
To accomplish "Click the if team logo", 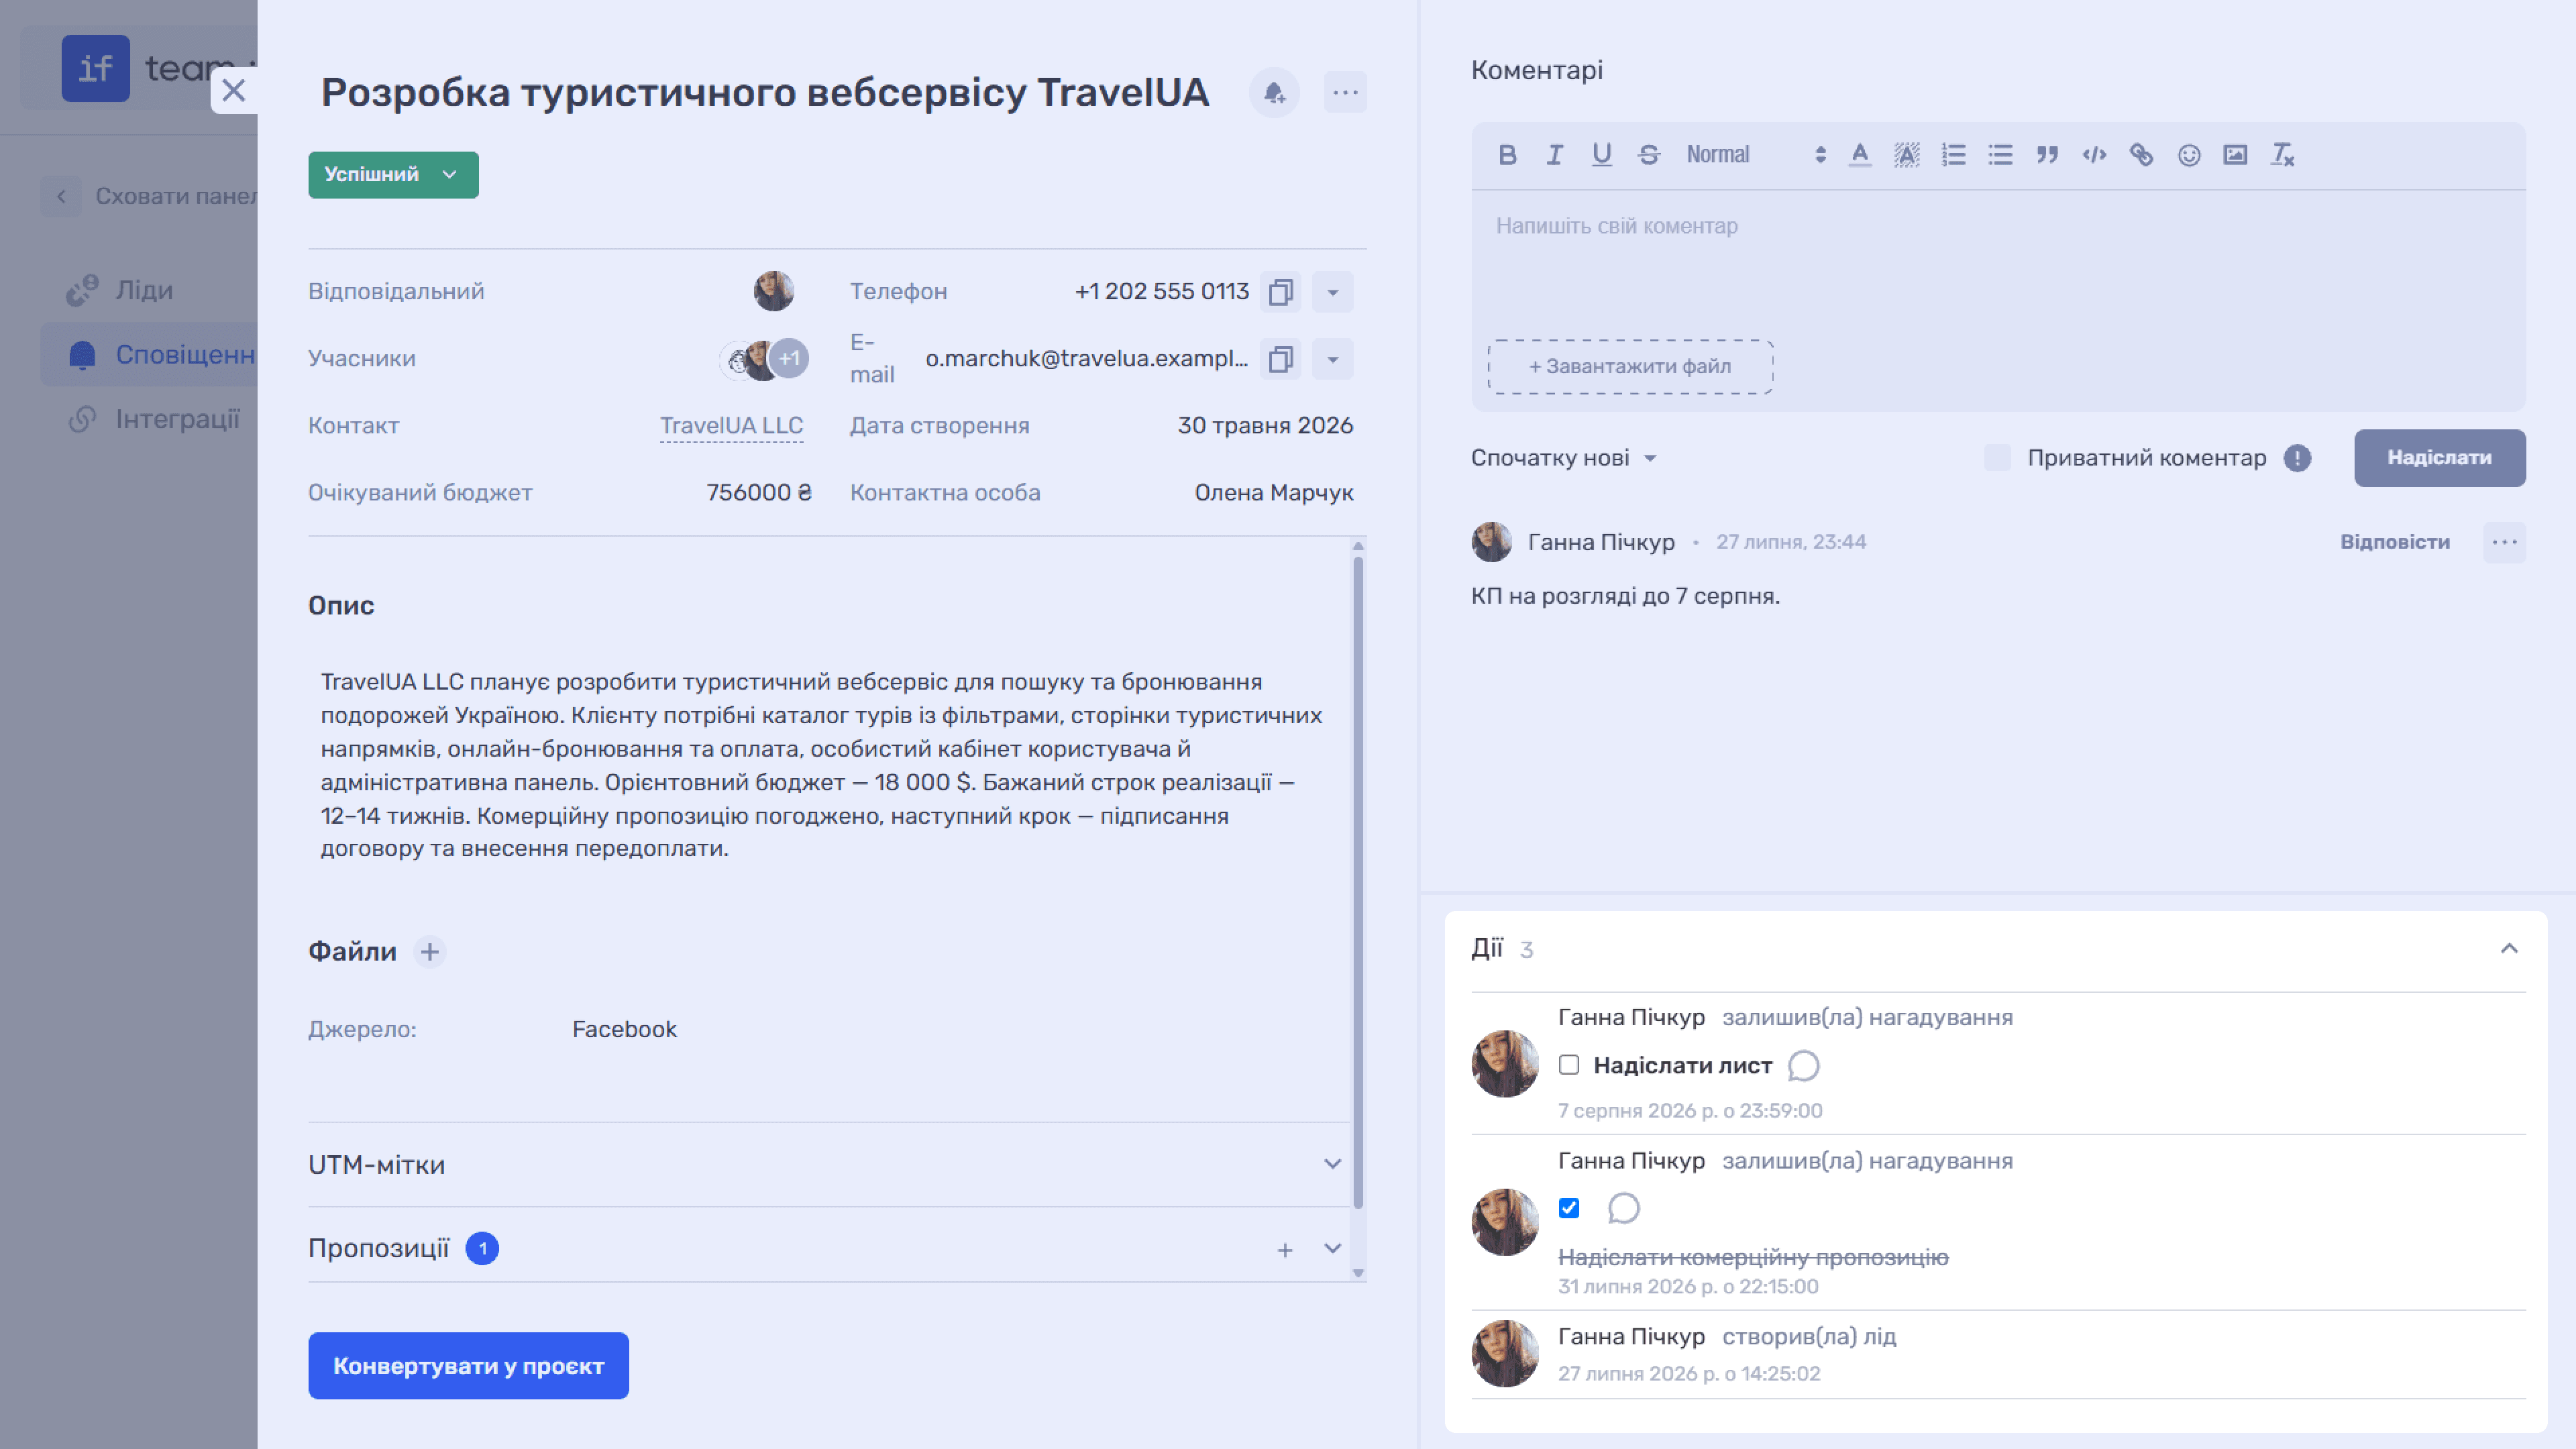I will [x=96, y=68].
